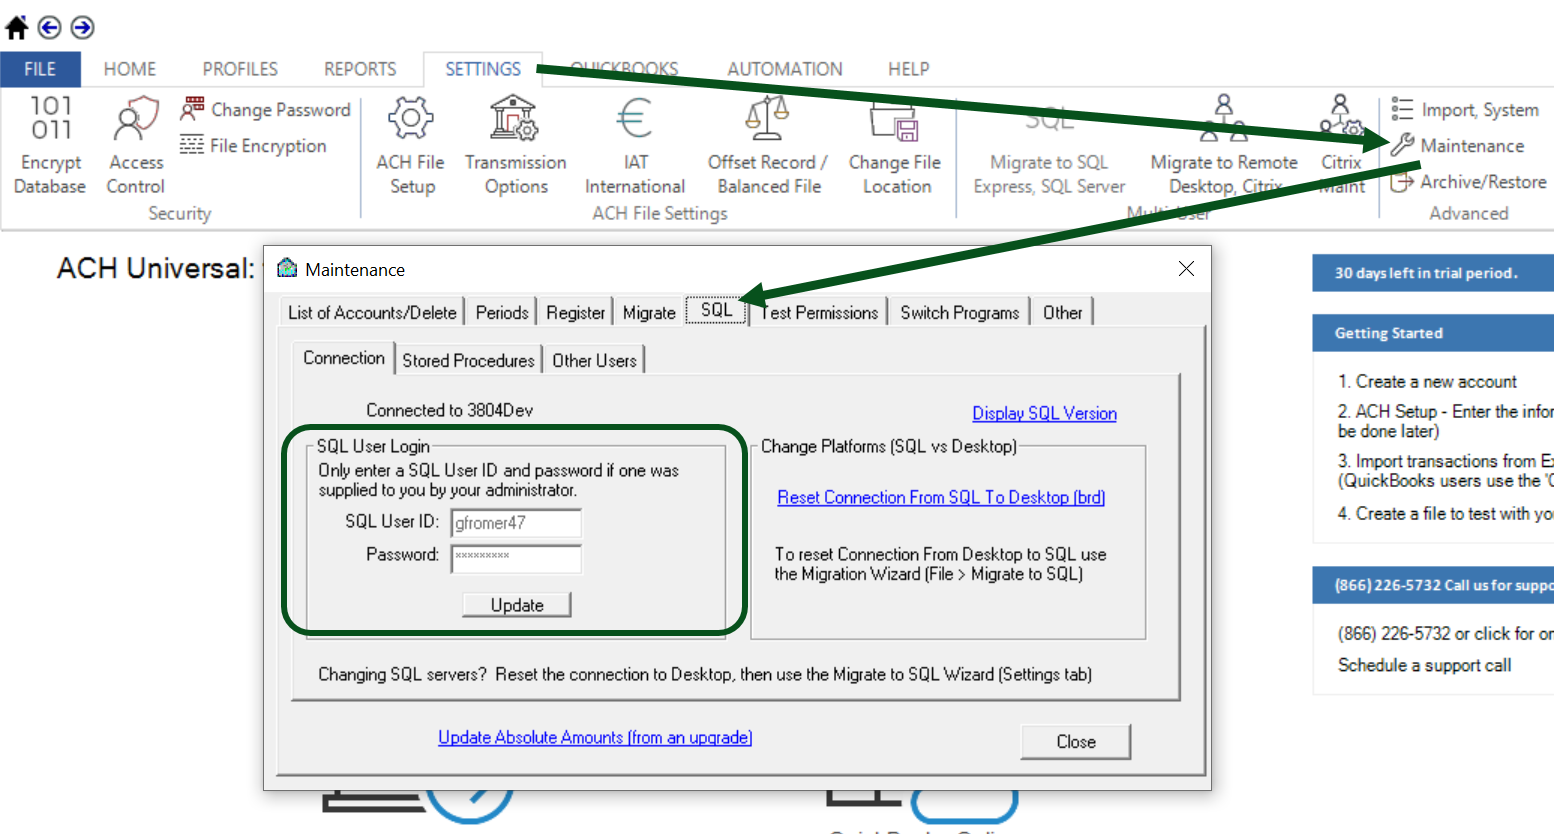Open Transmission Options
The width and height of the screenshot is (1554, 834).
[515, 145]
